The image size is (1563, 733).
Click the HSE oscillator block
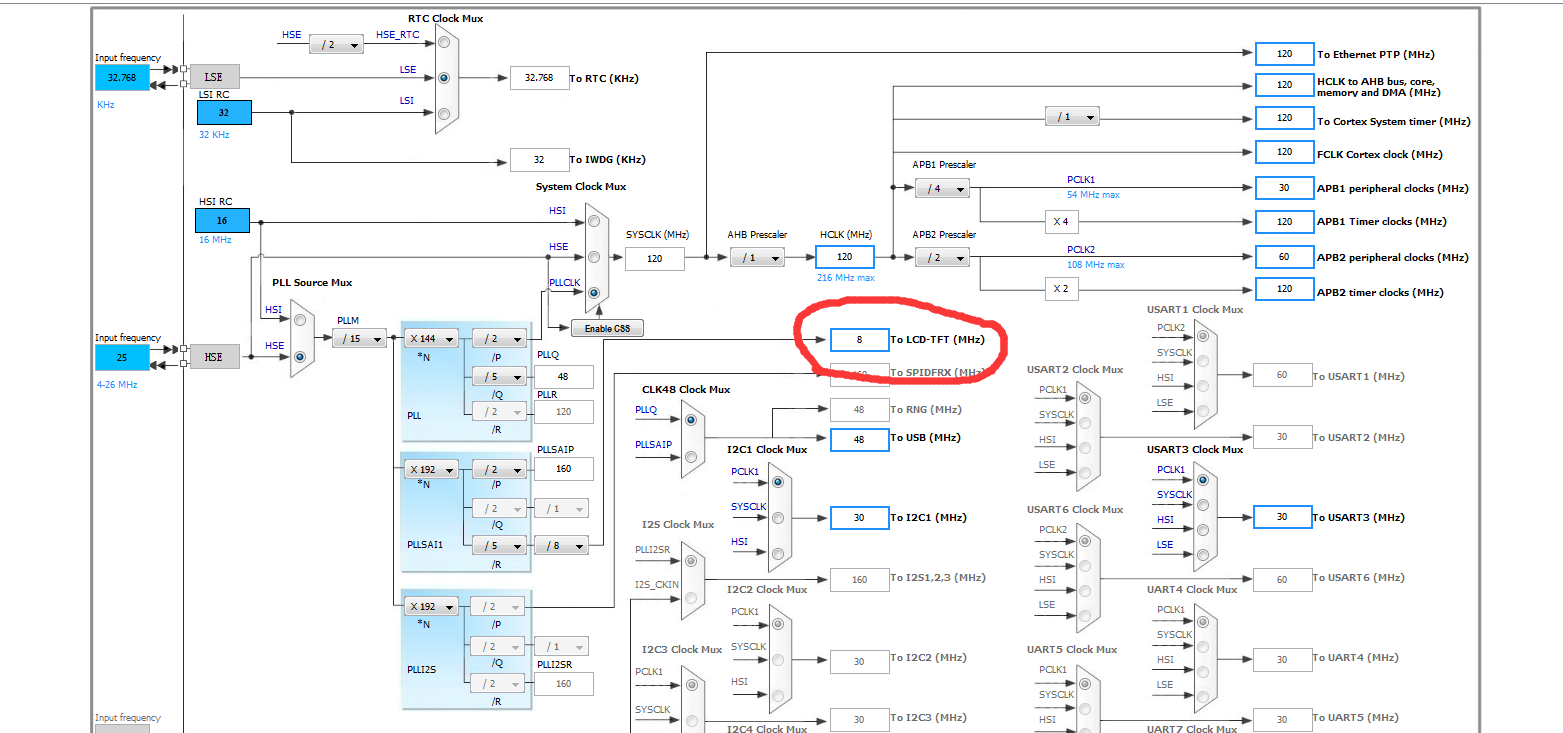tap(214, 356)
